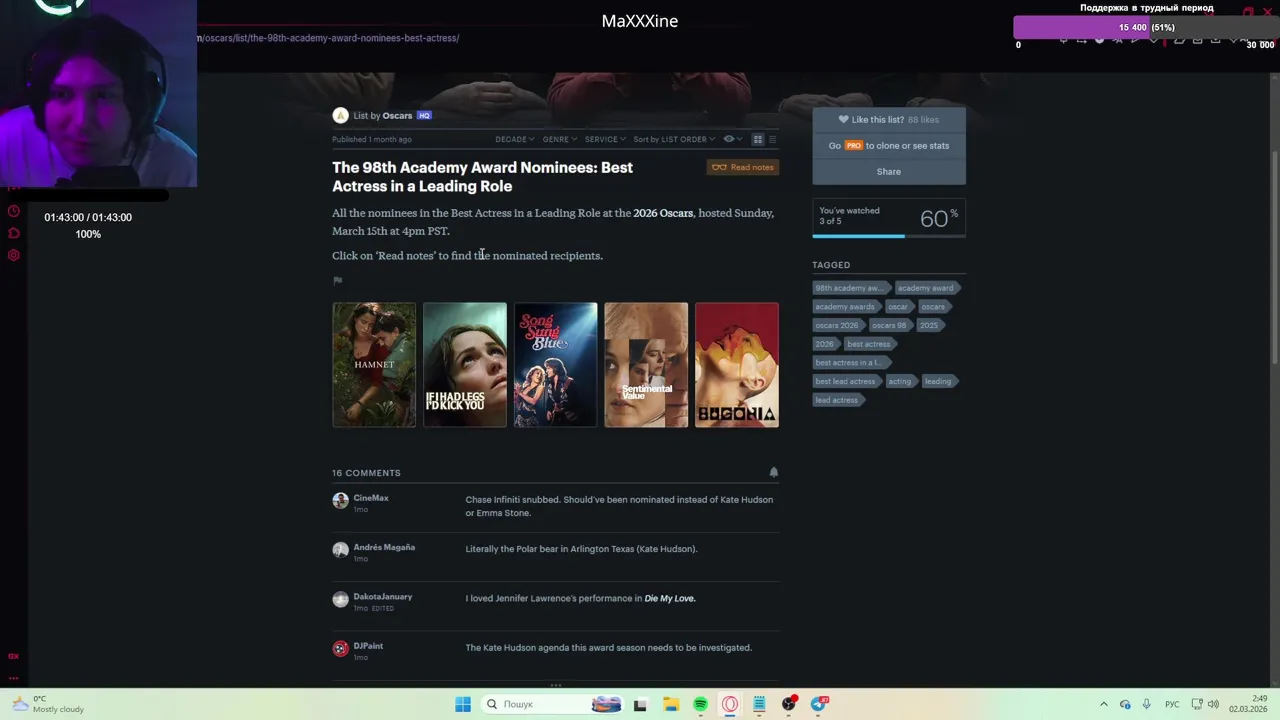Open OBS Studio from the taskbar
This screenshot has height=720, width=1280.
click(x=789, y=704)
